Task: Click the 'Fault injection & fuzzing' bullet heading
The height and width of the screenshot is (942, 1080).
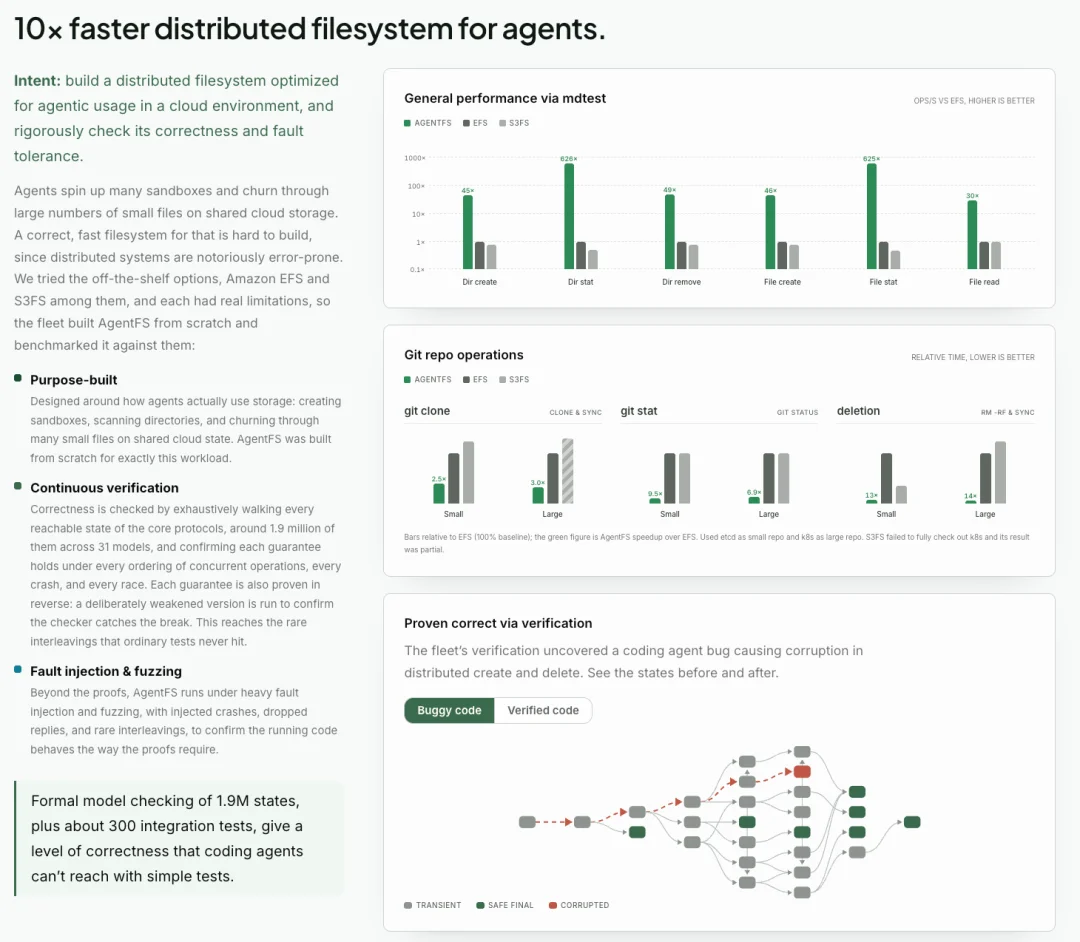Action: click(x=106, y=671)
